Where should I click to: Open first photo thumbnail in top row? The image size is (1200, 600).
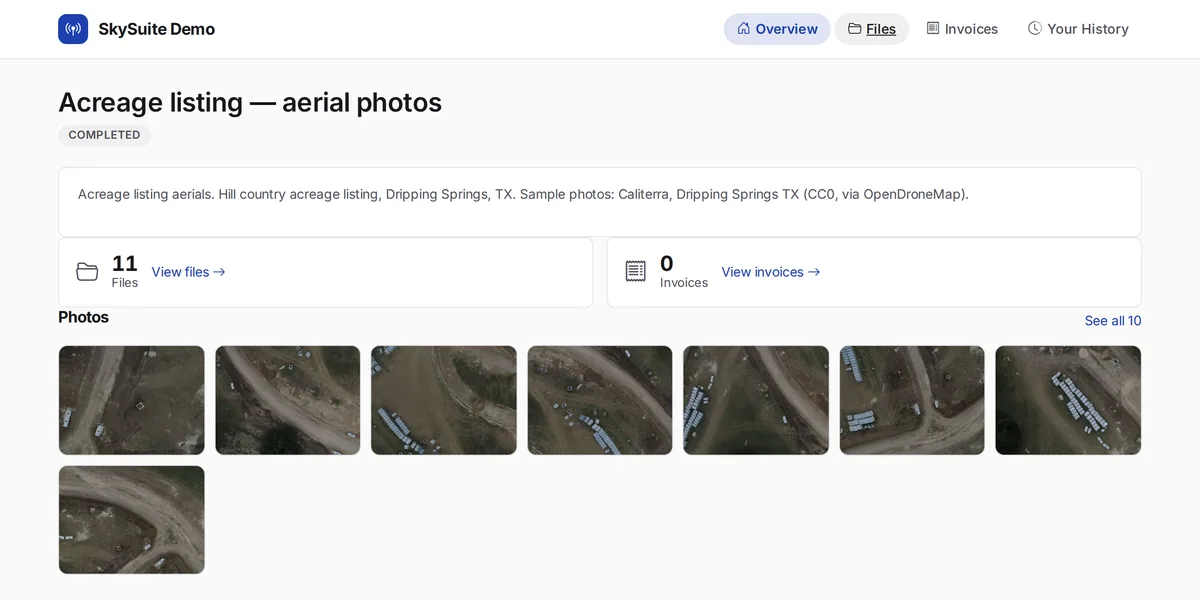131,400
